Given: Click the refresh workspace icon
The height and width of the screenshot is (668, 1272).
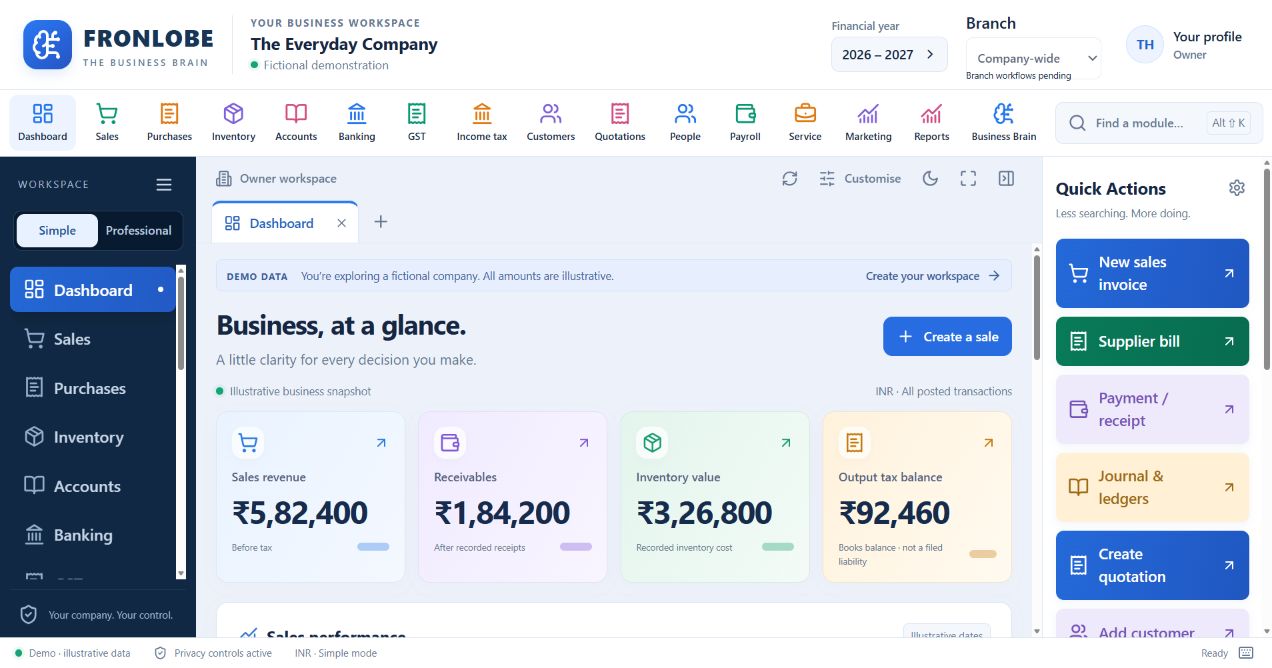Looking at the screenshot, I should pos(790,178).
